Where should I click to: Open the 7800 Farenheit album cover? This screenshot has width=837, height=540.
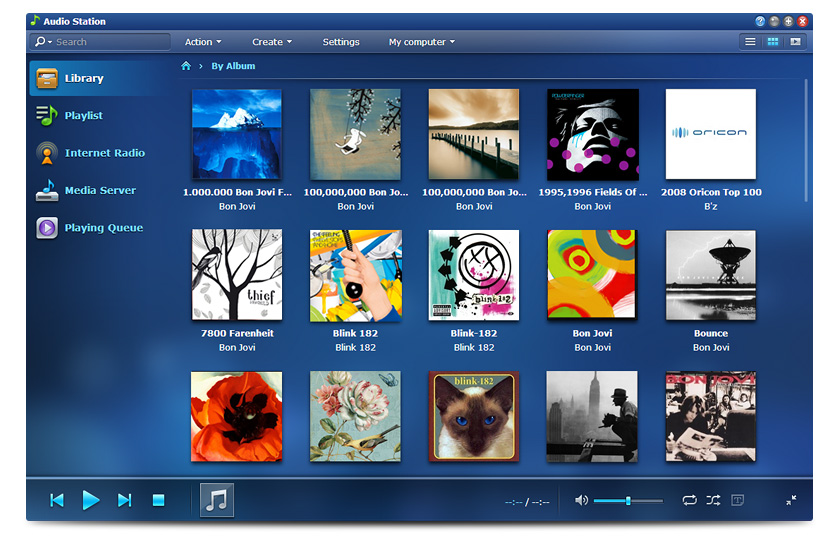237,275
